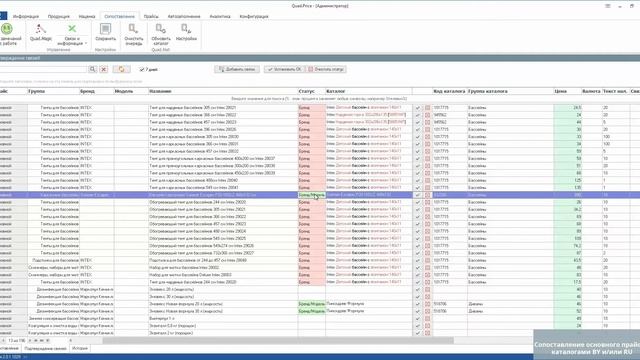Open the Прайсы ribbon tab
The image size is (640, 360).
click(x=151, y=16)
